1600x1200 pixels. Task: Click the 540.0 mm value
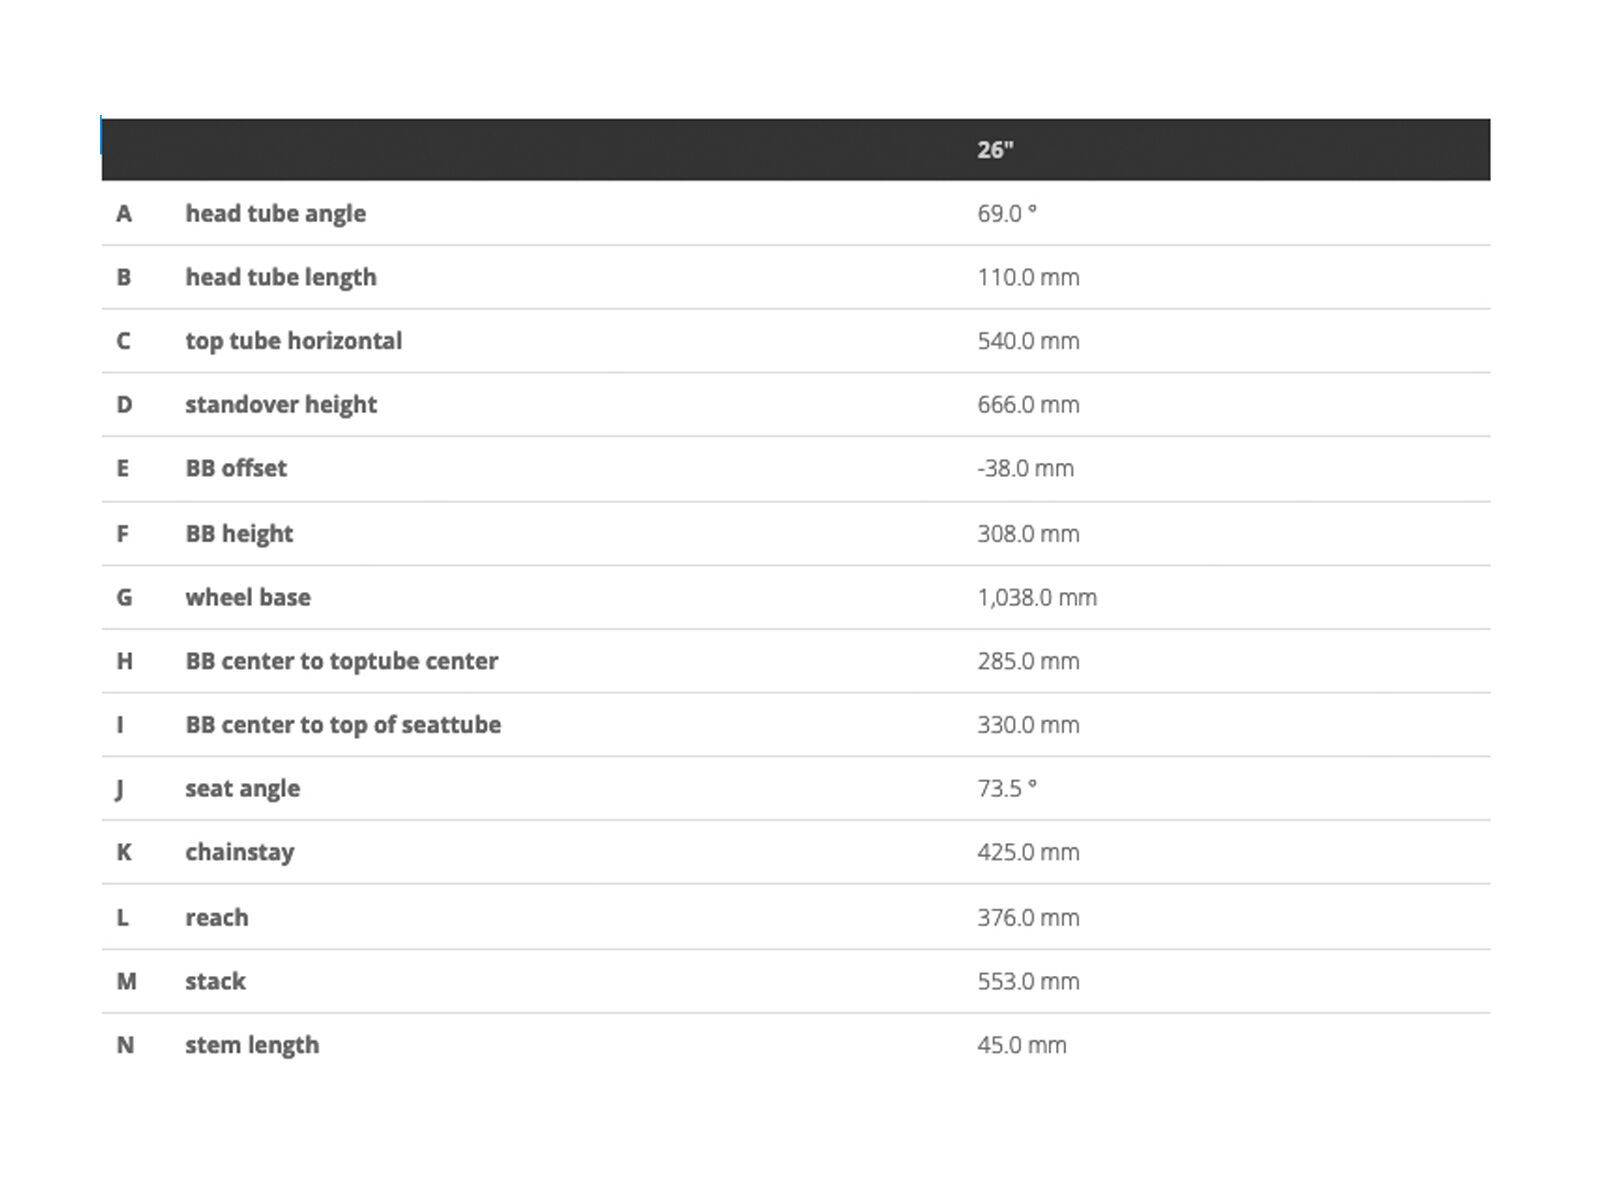tap(1028, 341)
